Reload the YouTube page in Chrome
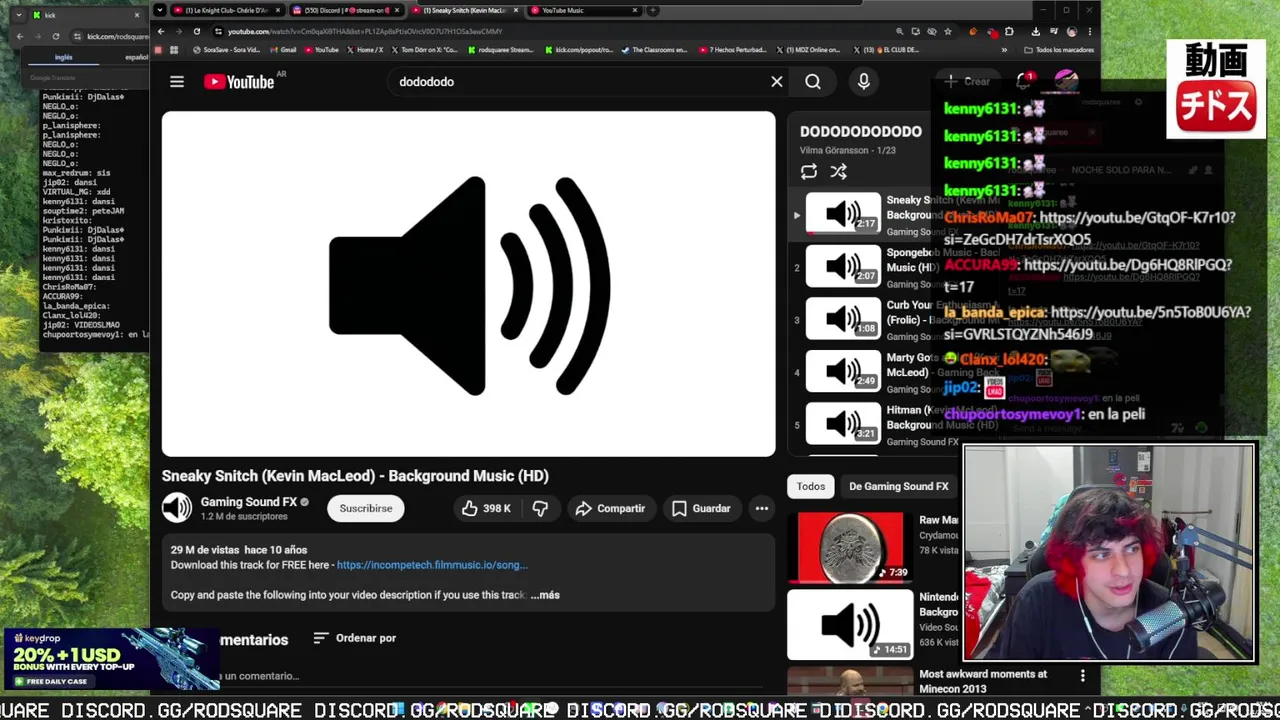Viewport: 1280px width, 720px height. [x=197, y=31]
